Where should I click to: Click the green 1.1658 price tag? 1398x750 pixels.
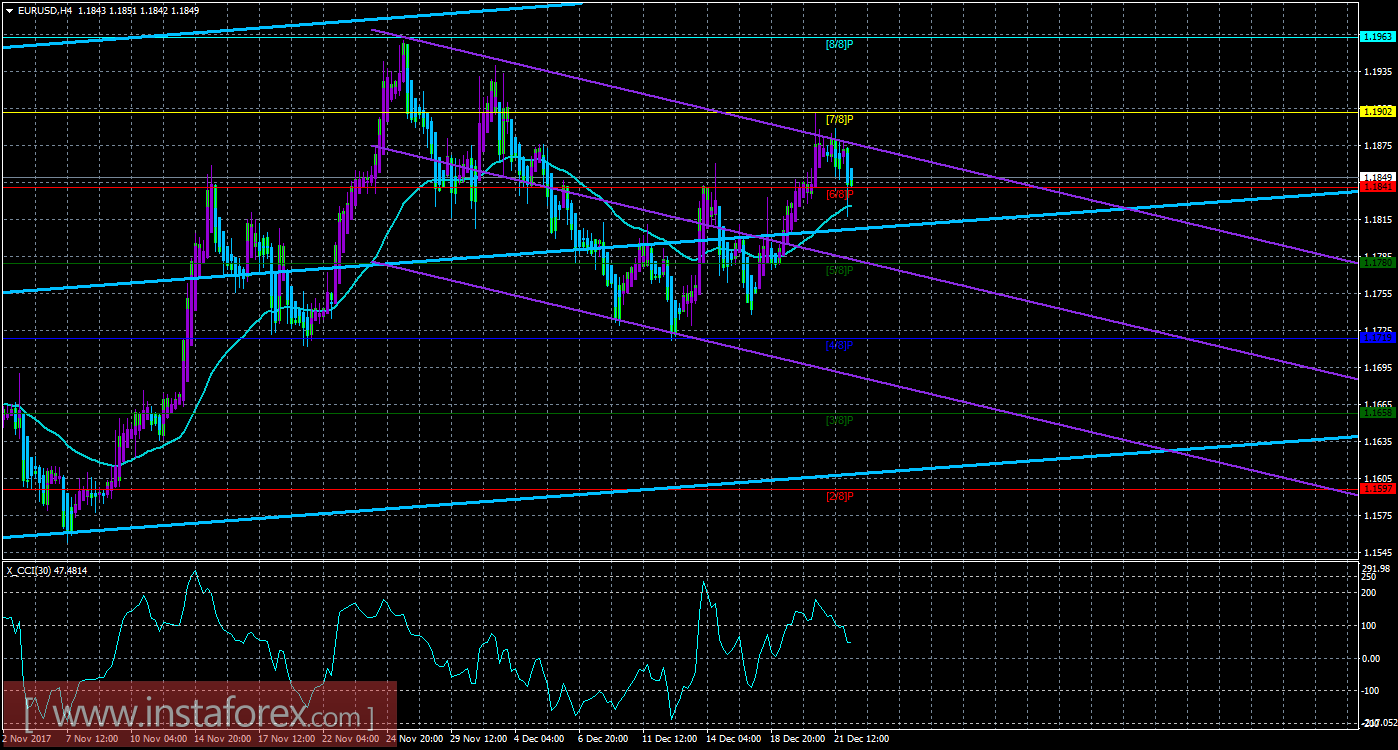tap(1377, 412)
